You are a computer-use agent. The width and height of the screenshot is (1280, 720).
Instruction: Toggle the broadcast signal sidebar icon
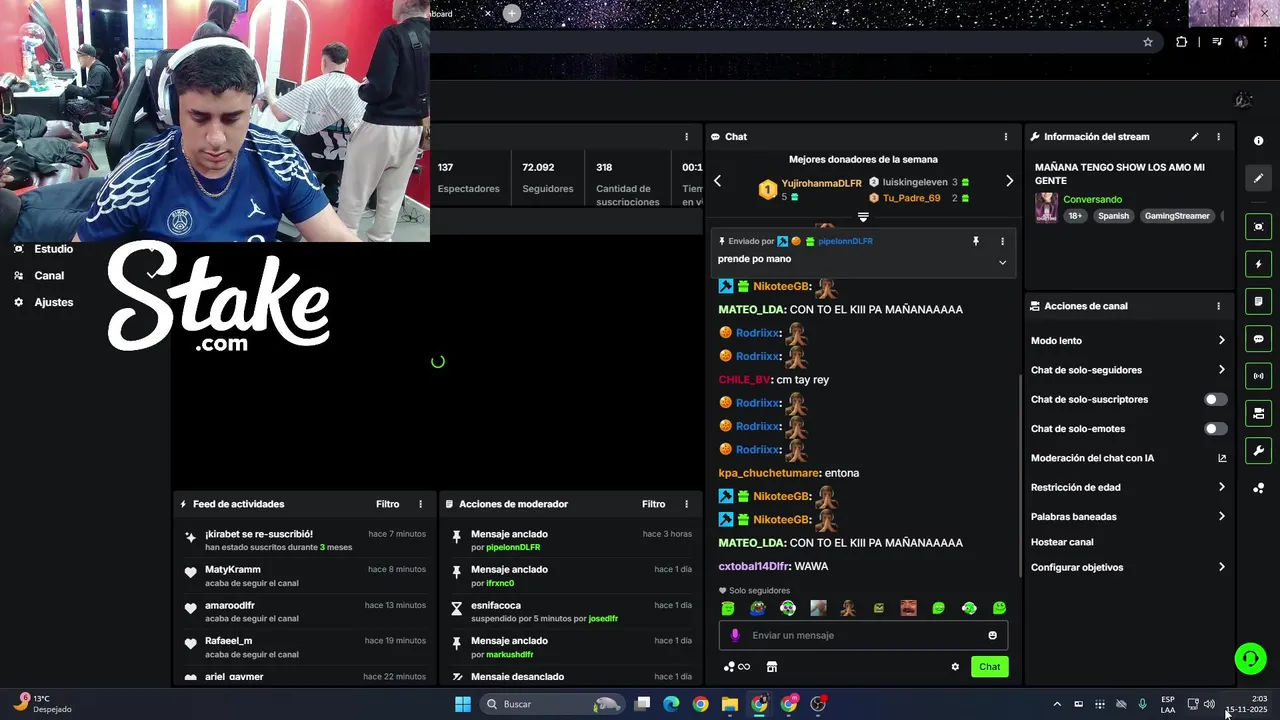(x=1258, y=376)
